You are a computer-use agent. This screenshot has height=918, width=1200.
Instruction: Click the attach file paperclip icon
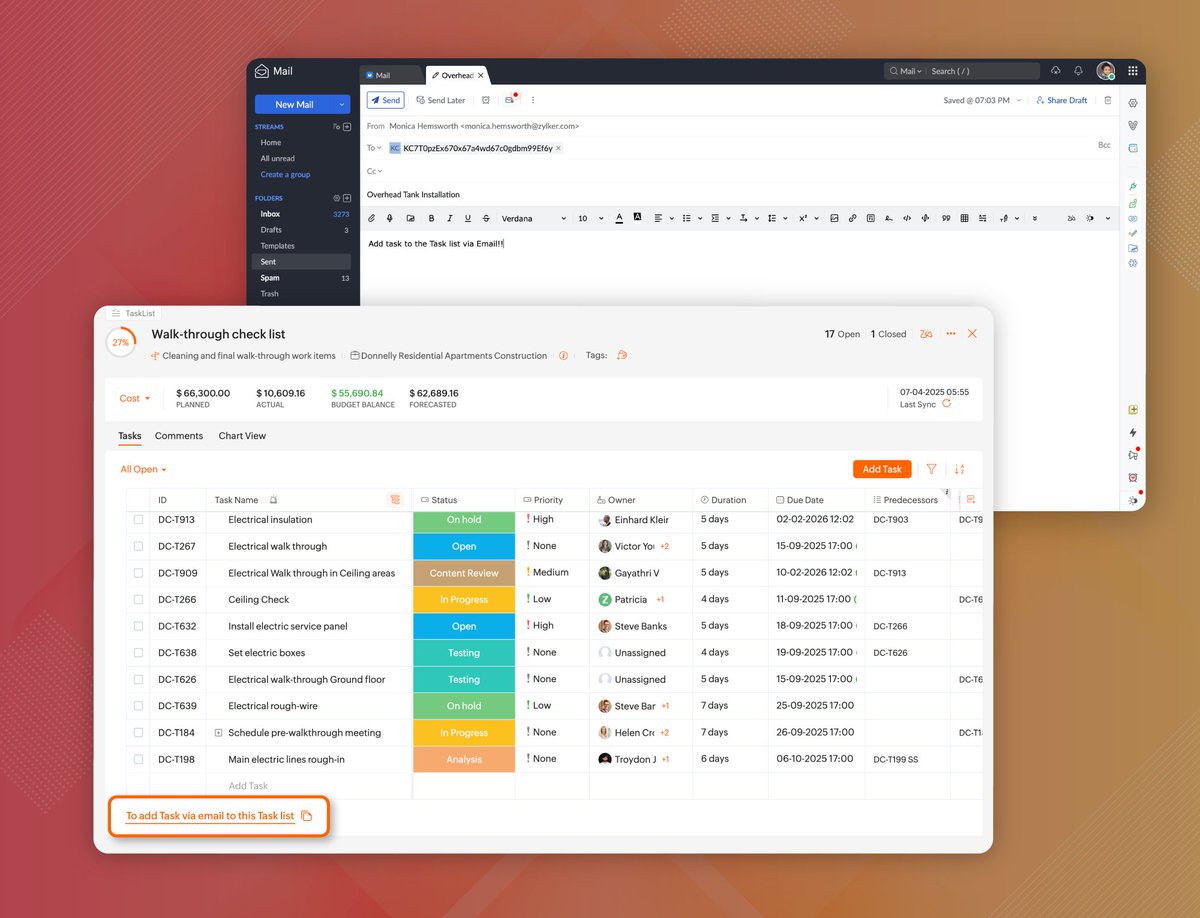[371, 218]
